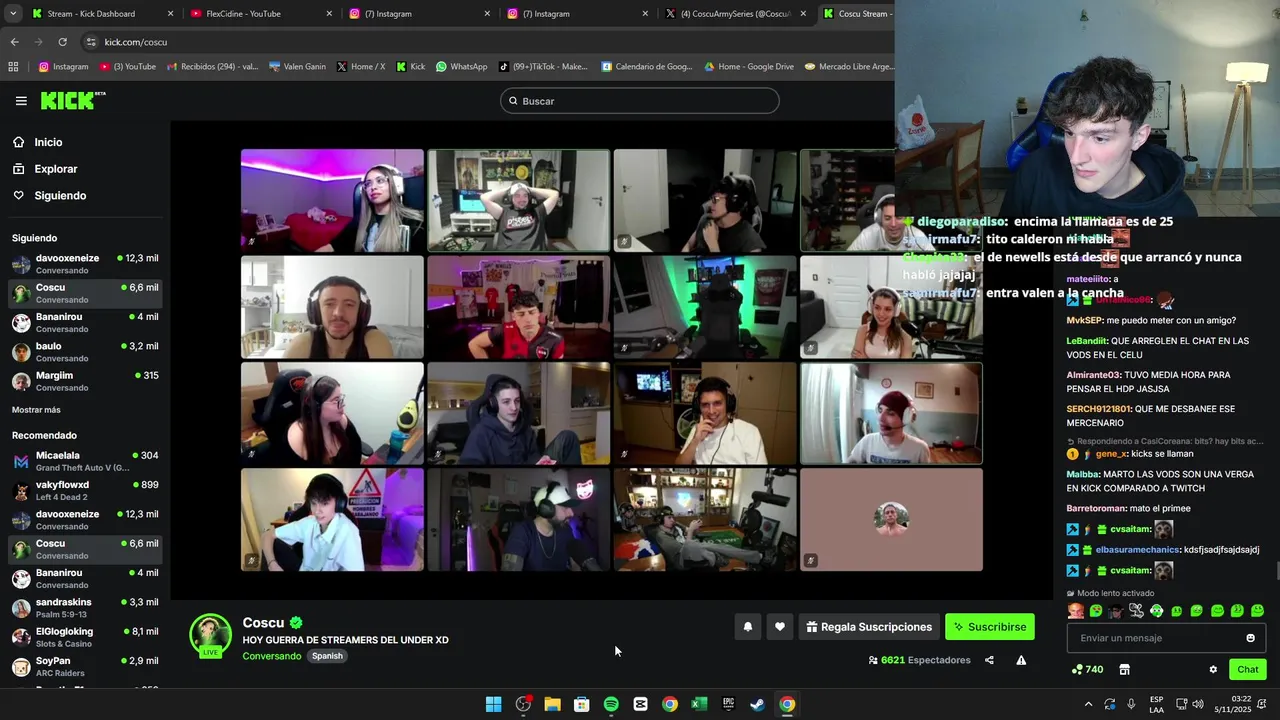Screen dimensions: 1280x720
Task: Open Spotify from the taskbar
Action: (611, 704)
